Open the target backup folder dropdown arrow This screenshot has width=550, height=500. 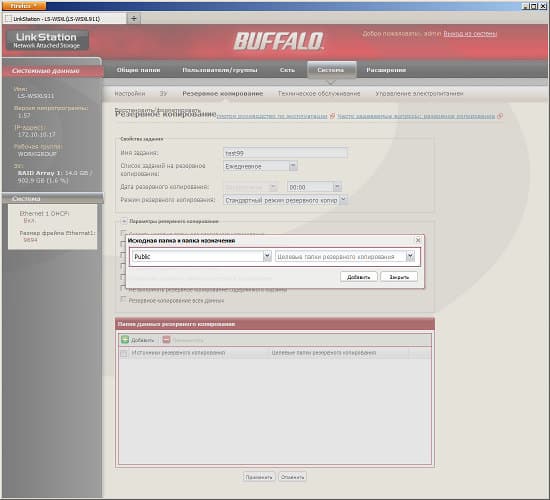(x=410, y=256)
